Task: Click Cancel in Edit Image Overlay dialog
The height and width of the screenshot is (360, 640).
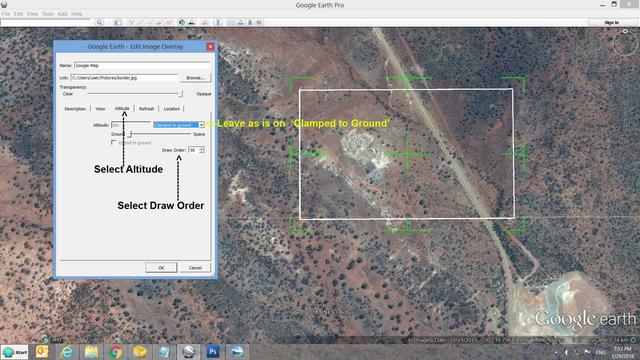Action: [195, 268]
